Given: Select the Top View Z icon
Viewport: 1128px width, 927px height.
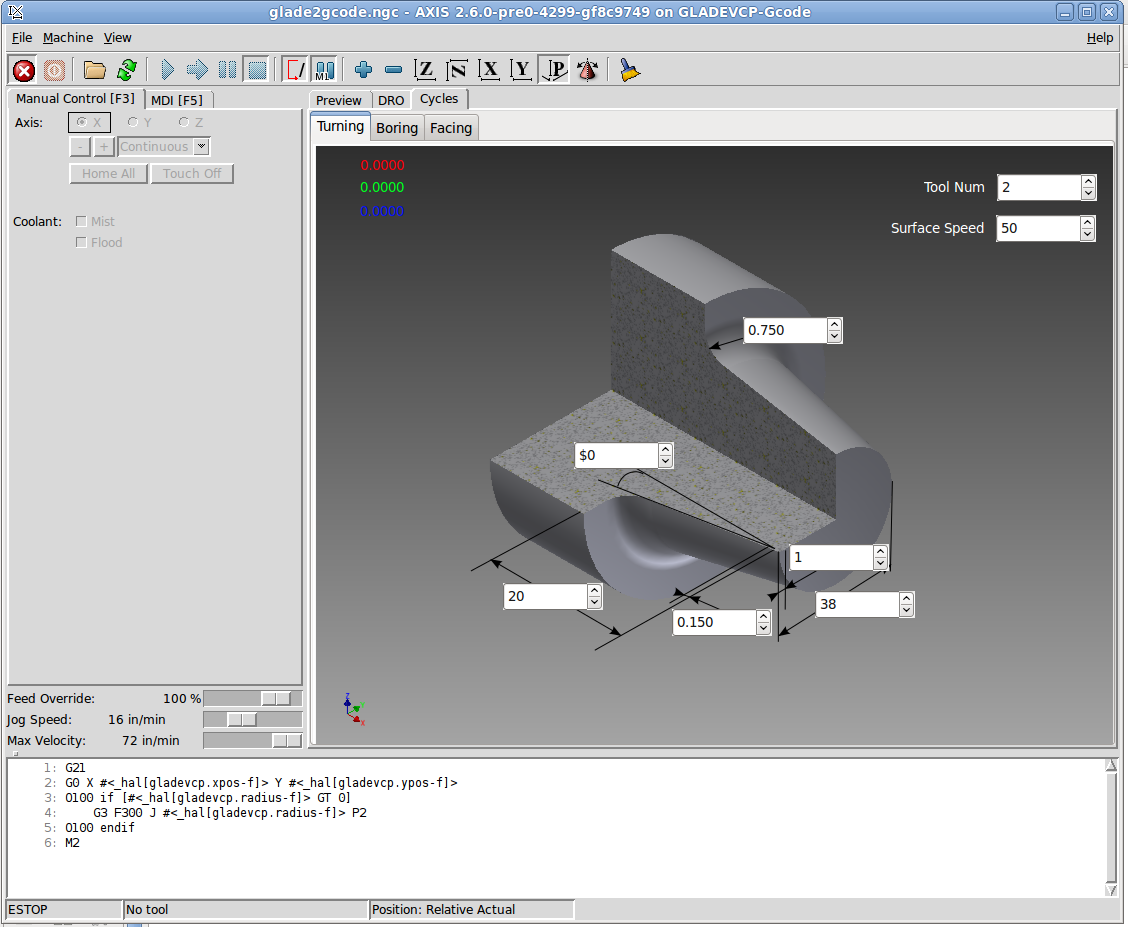Looking at the screenshot, I should [425, 70].
